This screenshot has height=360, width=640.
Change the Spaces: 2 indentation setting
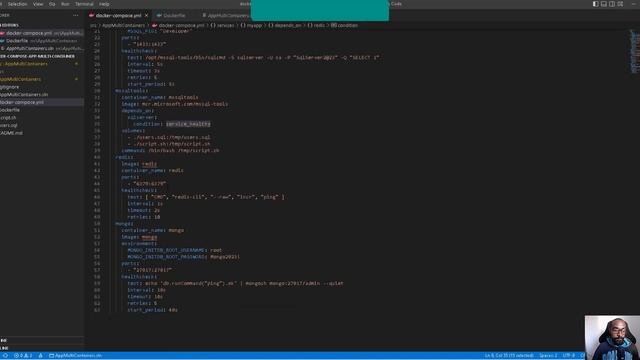tap(548, 356)
